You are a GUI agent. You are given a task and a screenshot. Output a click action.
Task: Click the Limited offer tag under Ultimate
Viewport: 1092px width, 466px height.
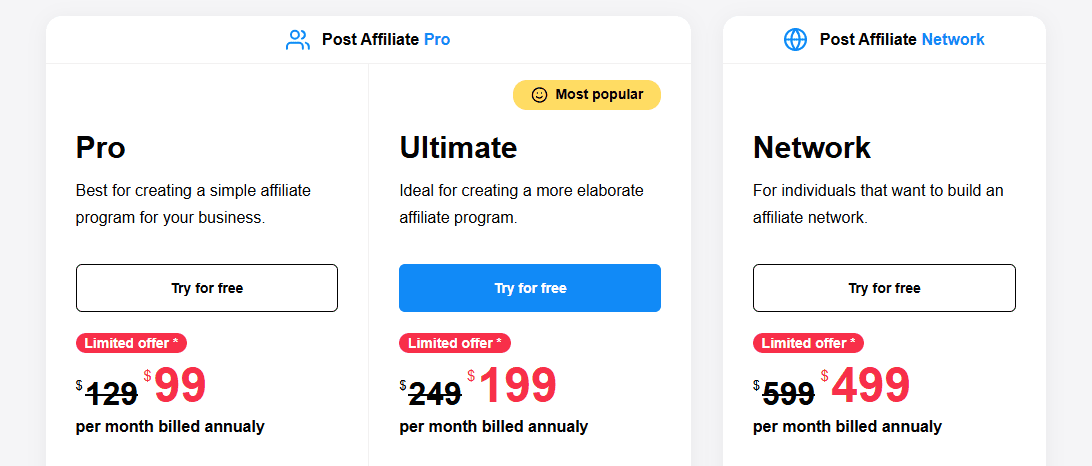click(455, 343)
